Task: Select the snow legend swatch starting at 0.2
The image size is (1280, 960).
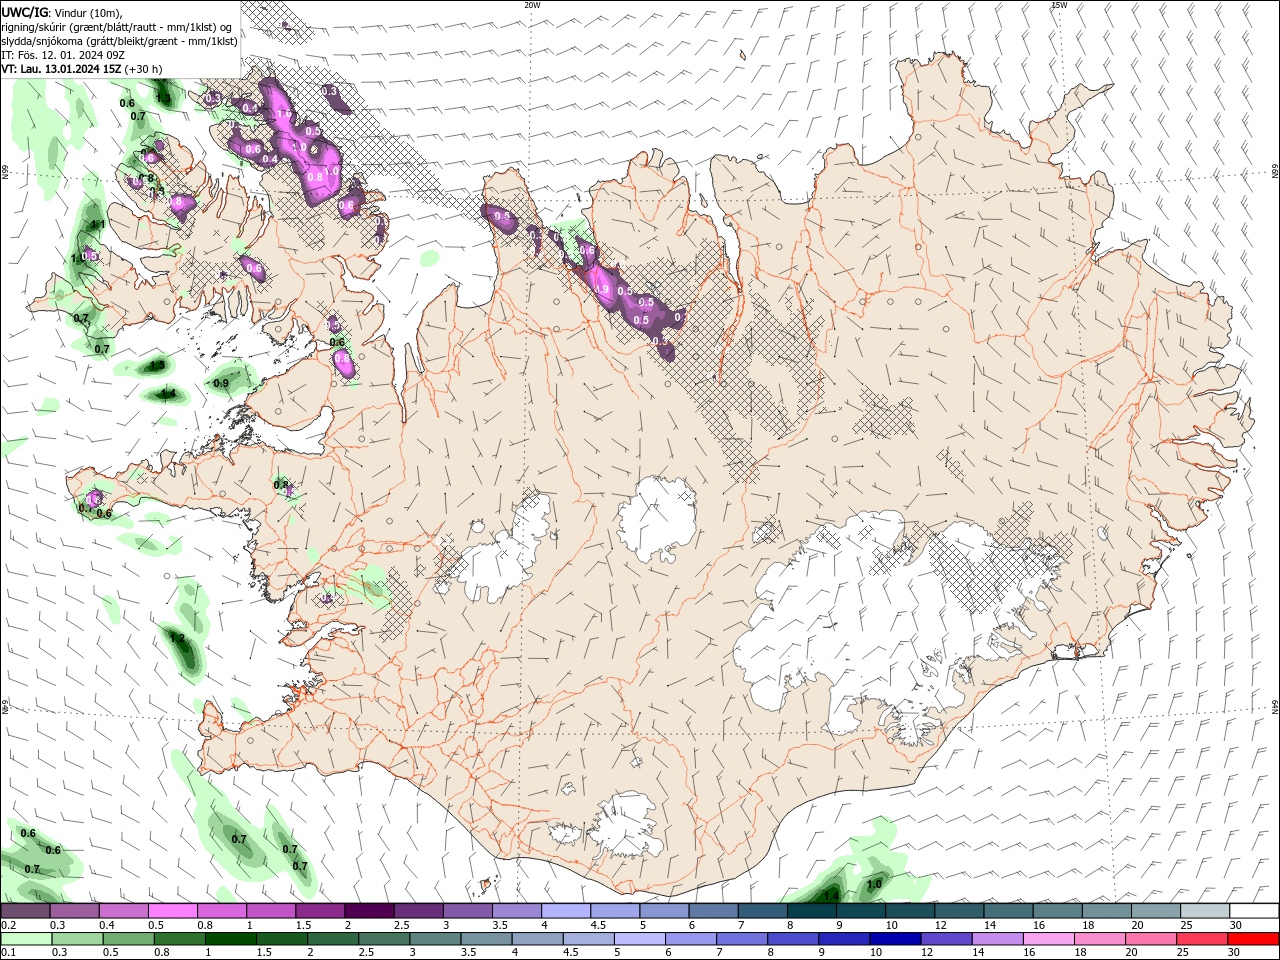Action: click(x=25, y=910)
